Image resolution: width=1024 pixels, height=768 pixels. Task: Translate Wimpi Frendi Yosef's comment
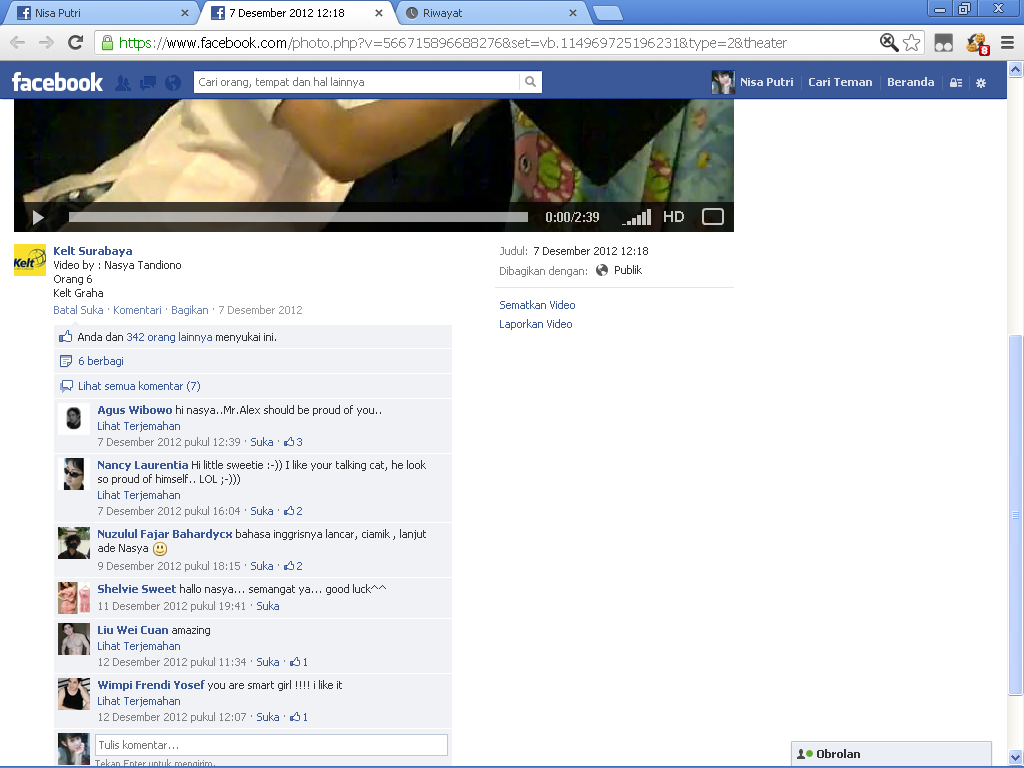pos(139,701)
